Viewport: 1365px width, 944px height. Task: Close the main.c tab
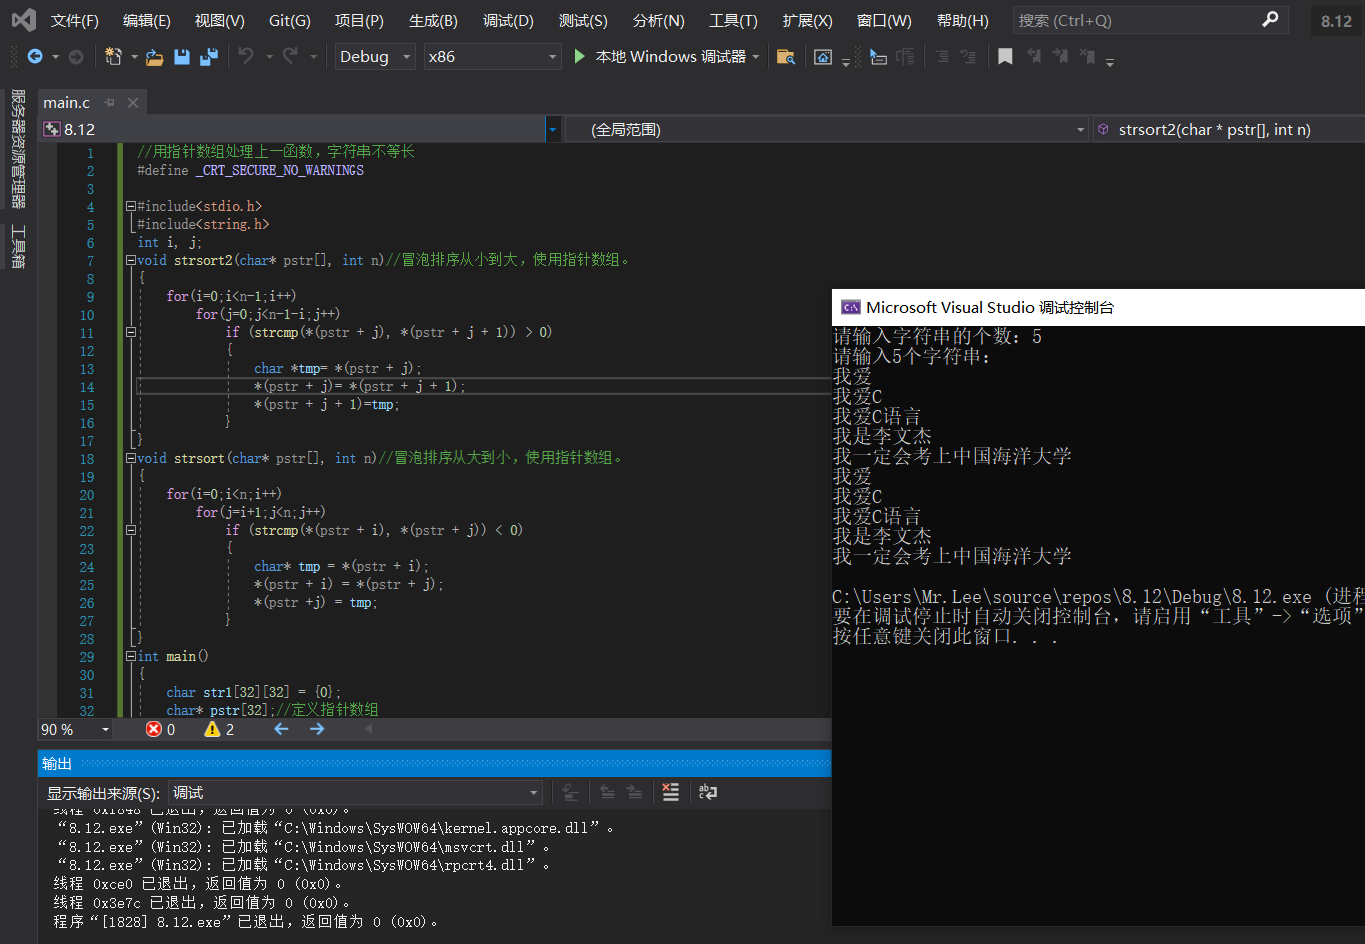[x=133, y=102]
